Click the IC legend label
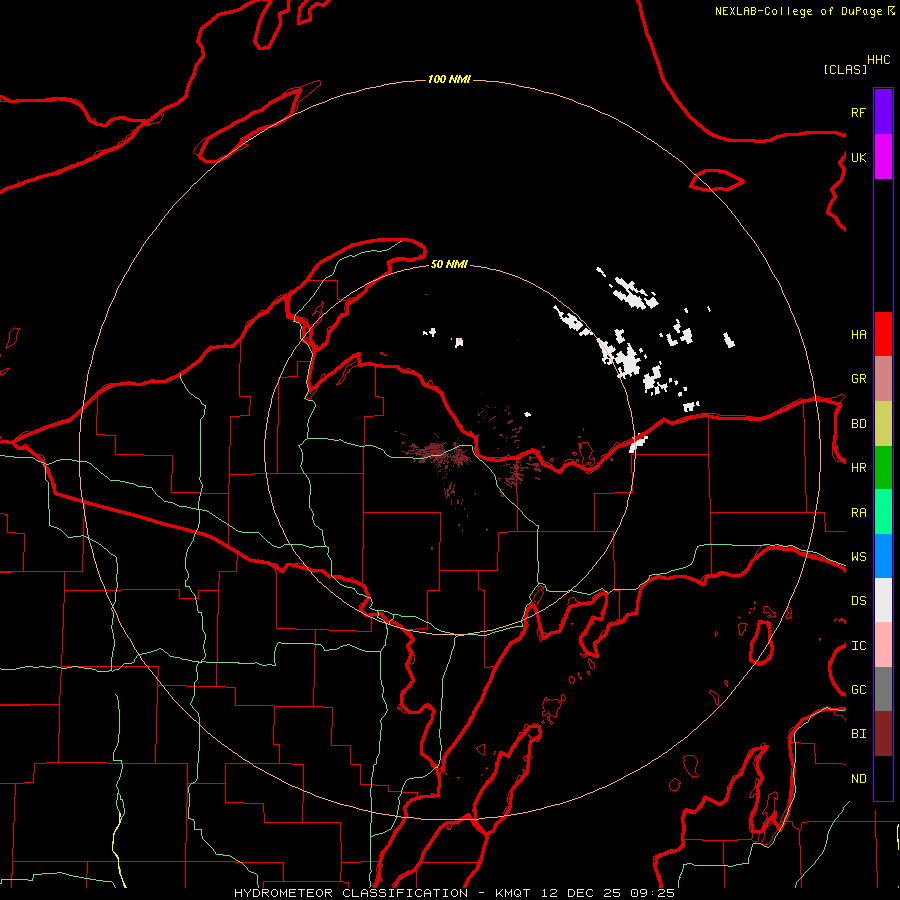This screenshot has height=900, width=900. [x=858, y=646]
